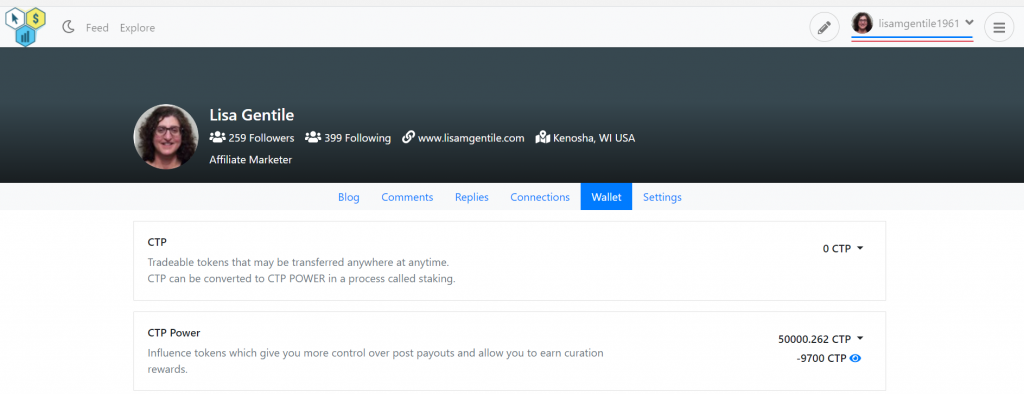Click the Affiliate Marketer bio text
Screen dimensions: 1024x394
click(x=251, y=159)
